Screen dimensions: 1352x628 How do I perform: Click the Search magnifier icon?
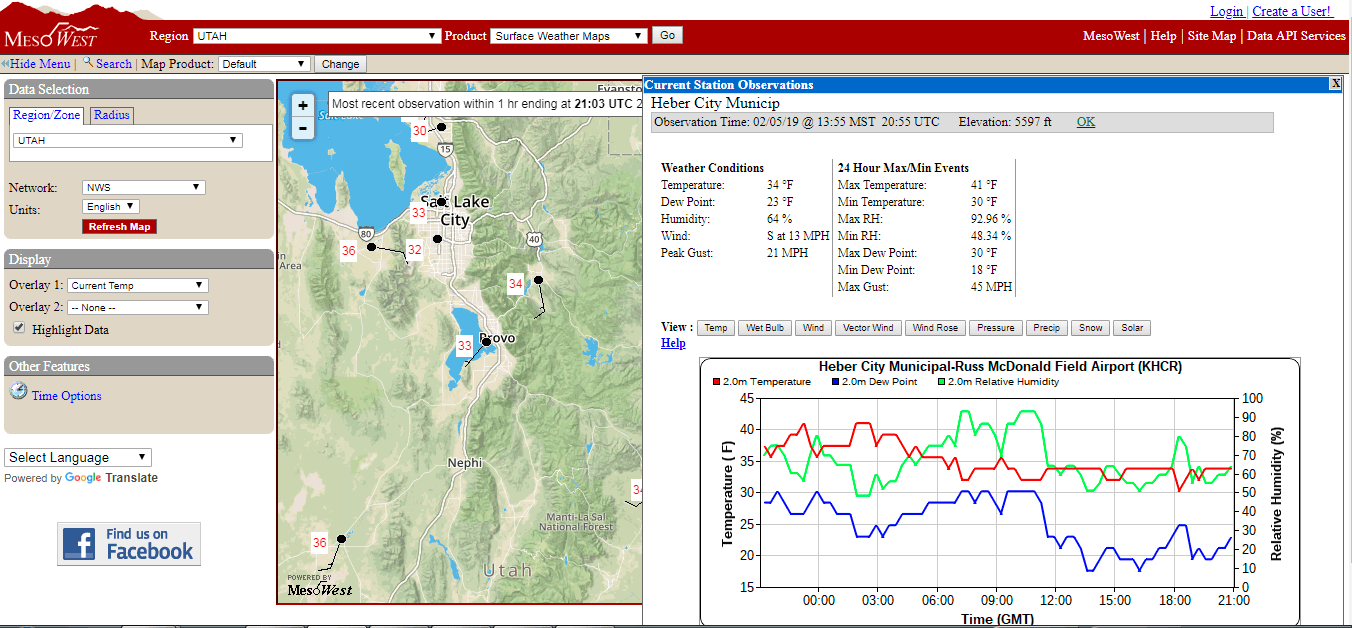click(x=88, y=63)
